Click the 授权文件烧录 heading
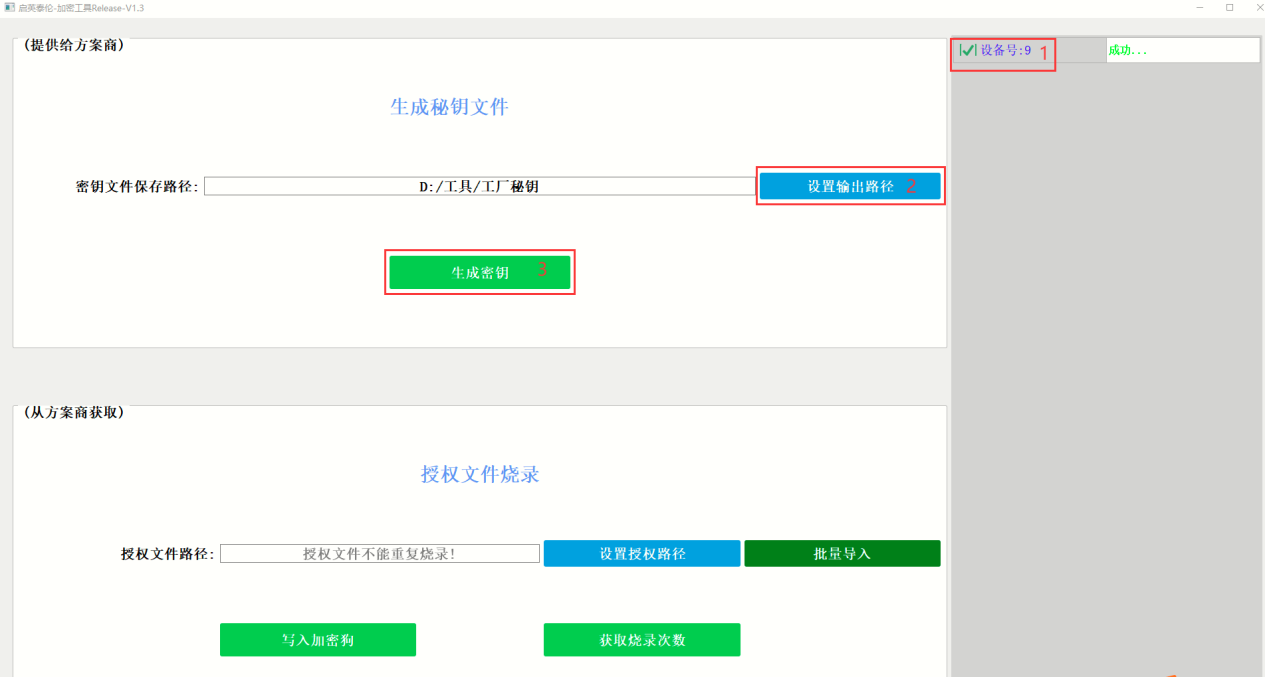This screenshot has width=1265, height=677. 480,474
